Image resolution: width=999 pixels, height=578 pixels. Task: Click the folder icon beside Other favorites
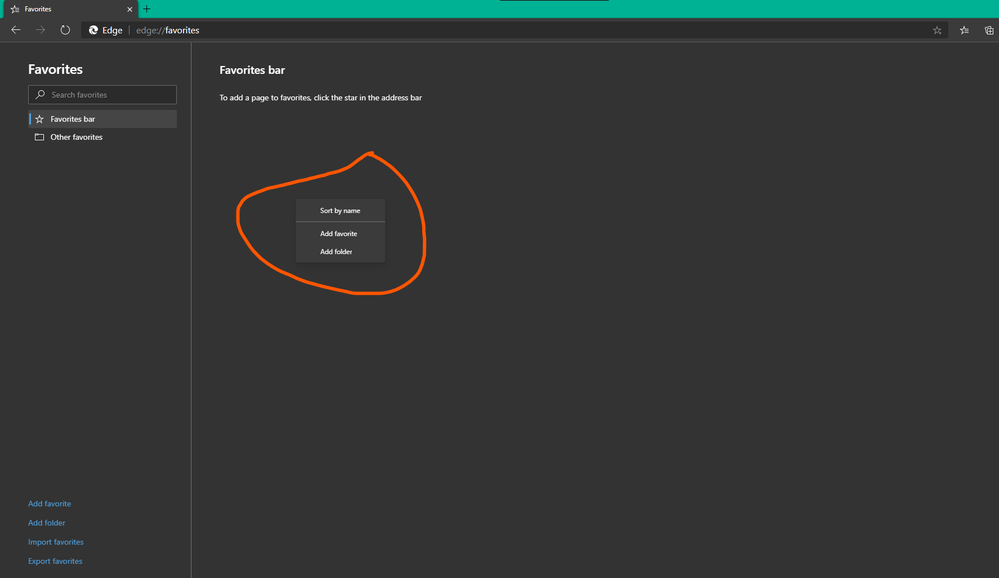coord(38,137)
